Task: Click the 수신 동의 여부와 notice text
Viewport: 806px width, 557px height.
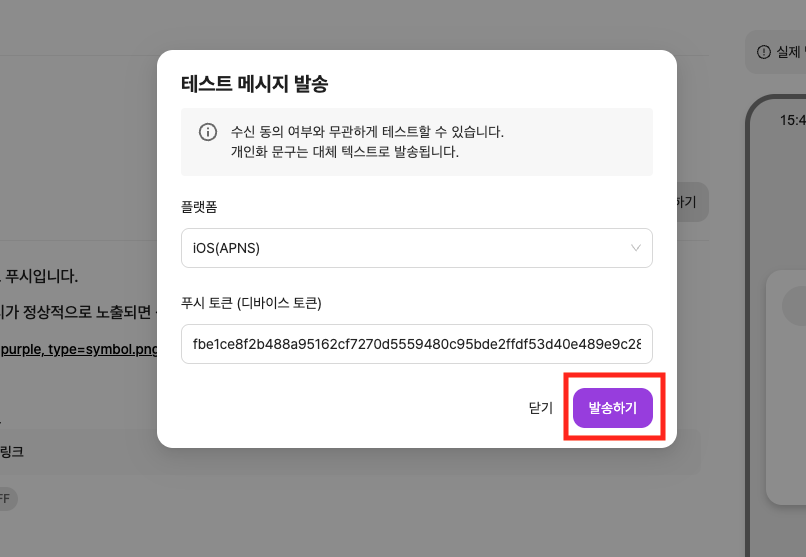Action: (367, 132)
